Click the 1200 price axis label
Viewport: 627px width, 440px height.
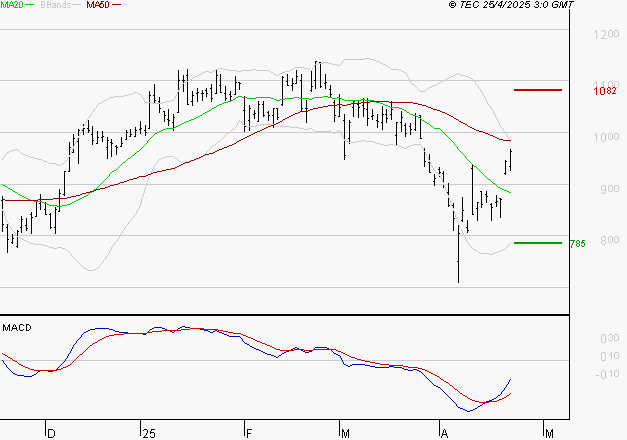[606, 34]
